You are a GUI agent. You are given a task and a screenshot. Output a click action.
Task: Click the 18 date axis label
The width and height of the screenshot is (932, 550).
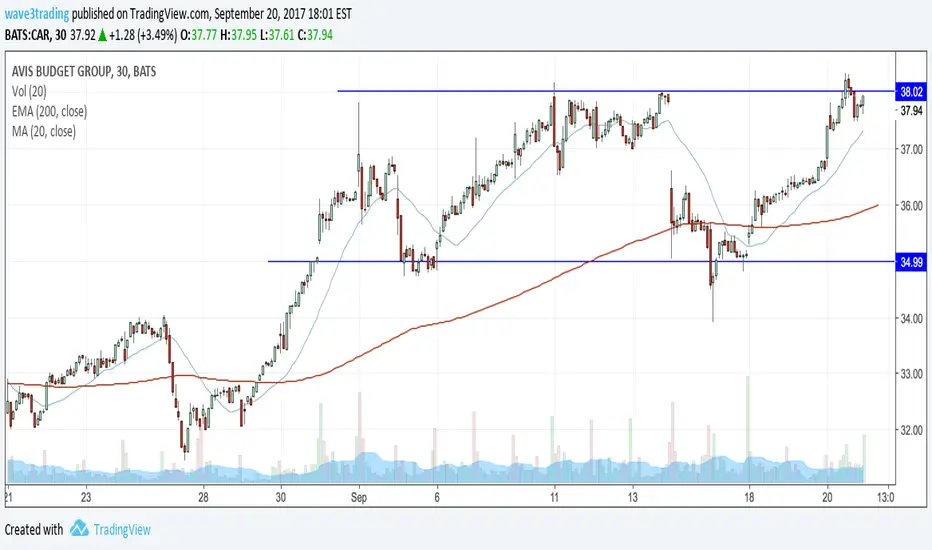(749, 497)
